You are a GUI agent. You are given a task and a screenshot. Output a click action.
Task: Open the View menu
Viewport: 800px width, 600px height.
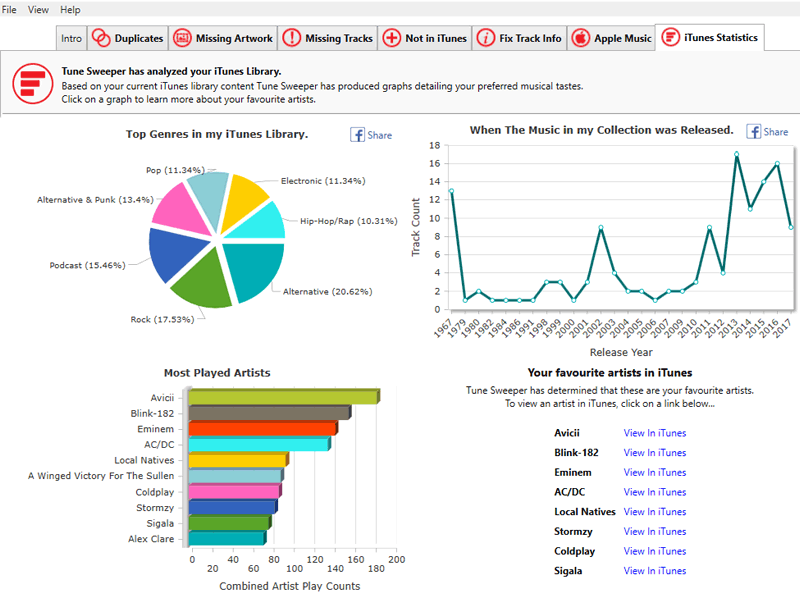38,10
